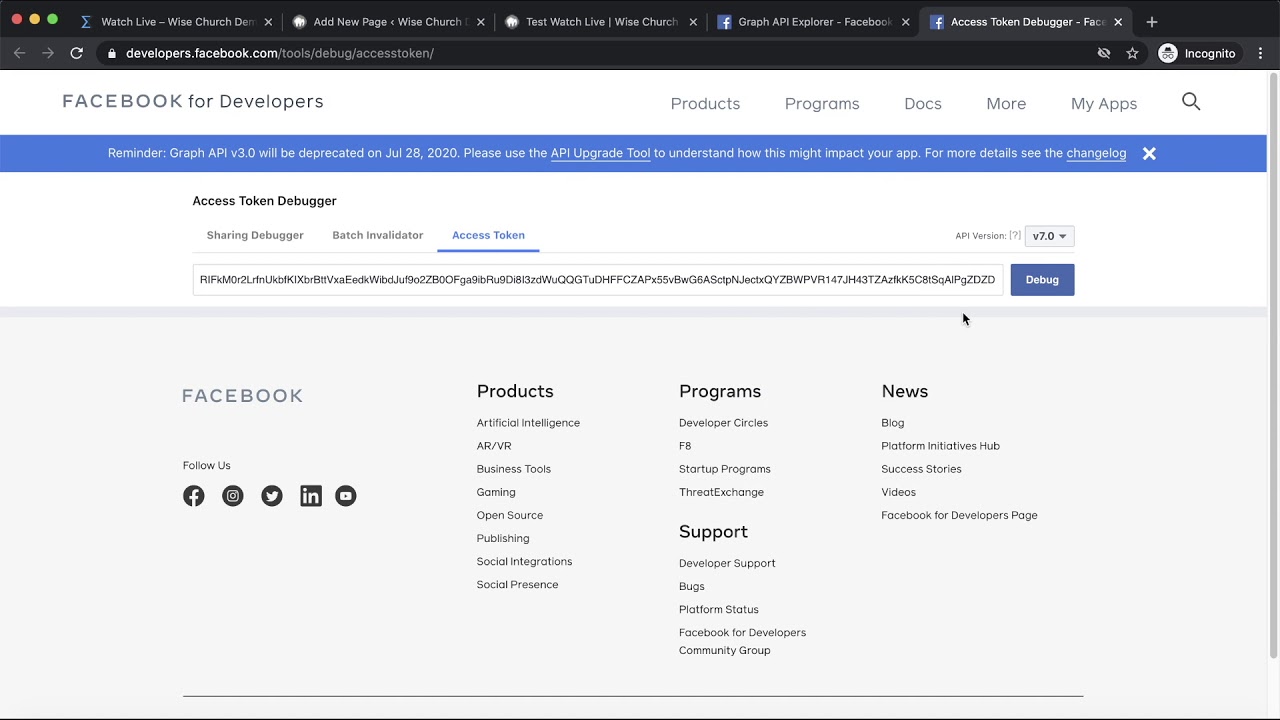Screen dimensions: 1280x720
Task: Open the Platform Status link
Action: 718,609
